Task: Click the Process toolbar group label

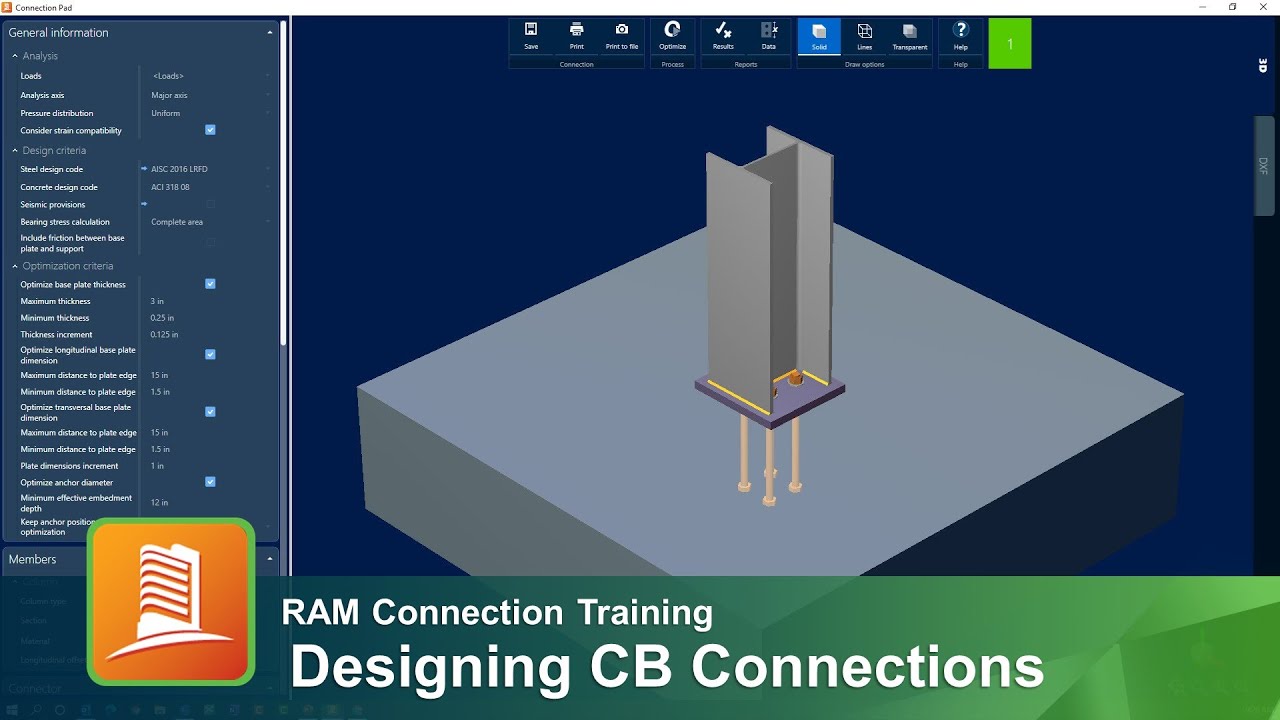Action: pyautogui.click(x=673, y=64)
